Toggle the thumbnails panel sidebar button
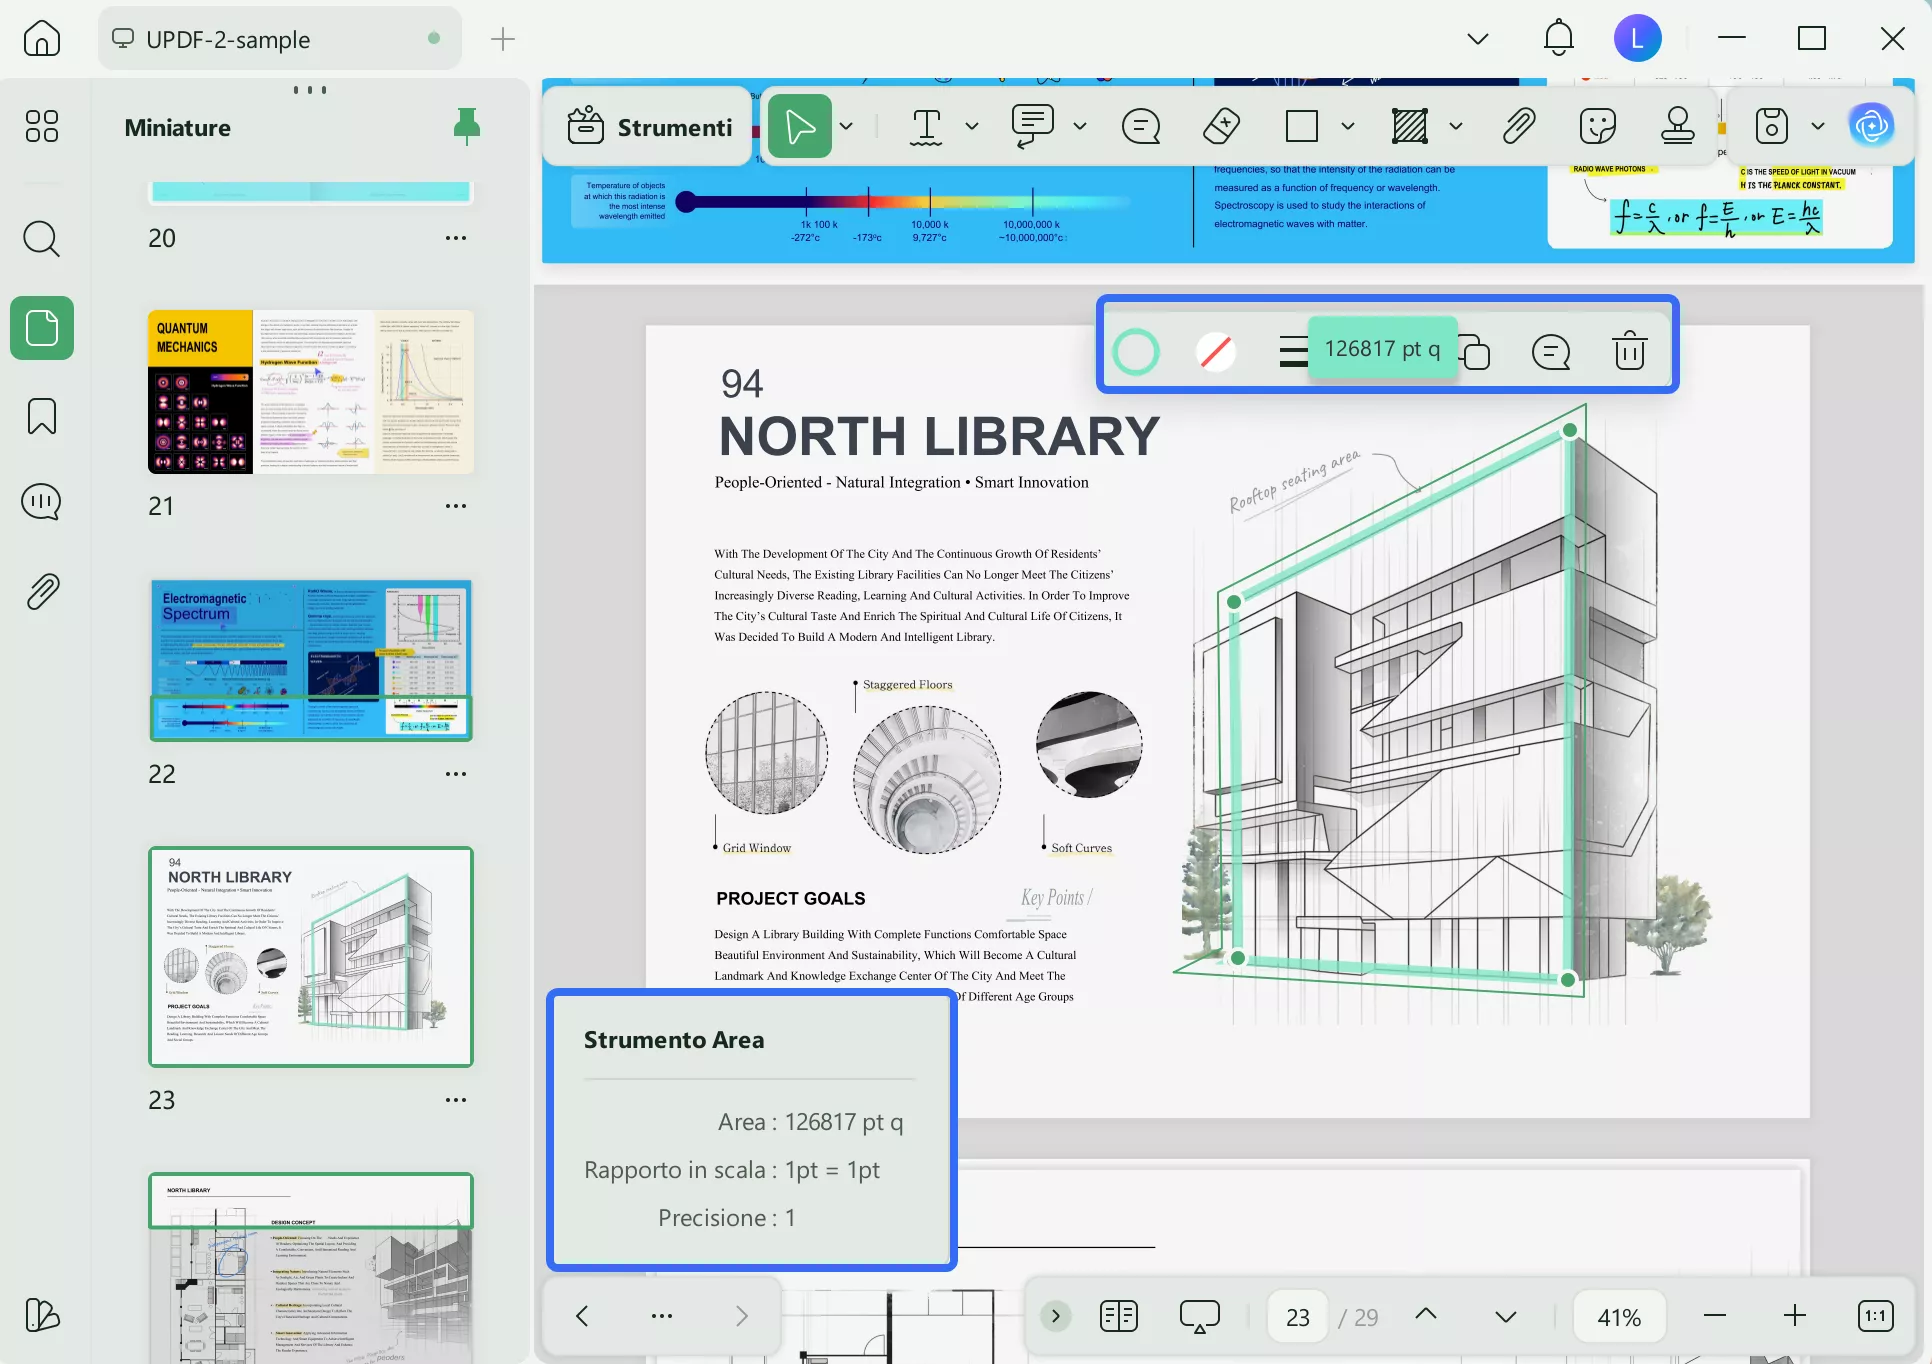The height and width of the screenshot is (1364, 1932). [x=42, y=328]
